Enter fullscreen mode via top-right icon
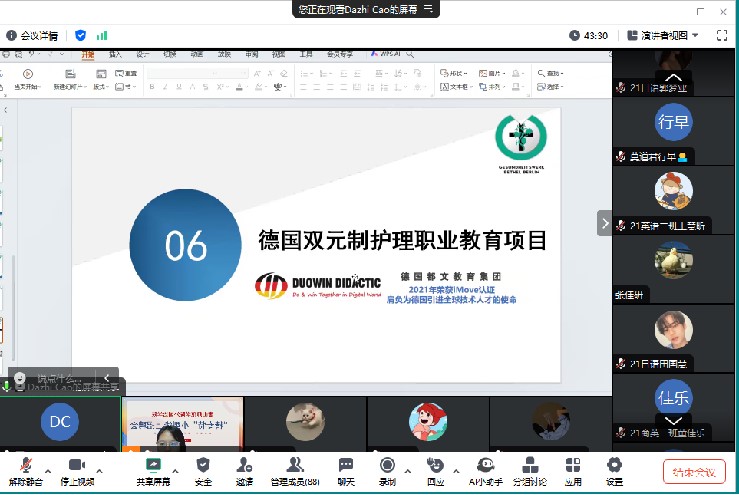The image size is (739, 495). point(722,35)
